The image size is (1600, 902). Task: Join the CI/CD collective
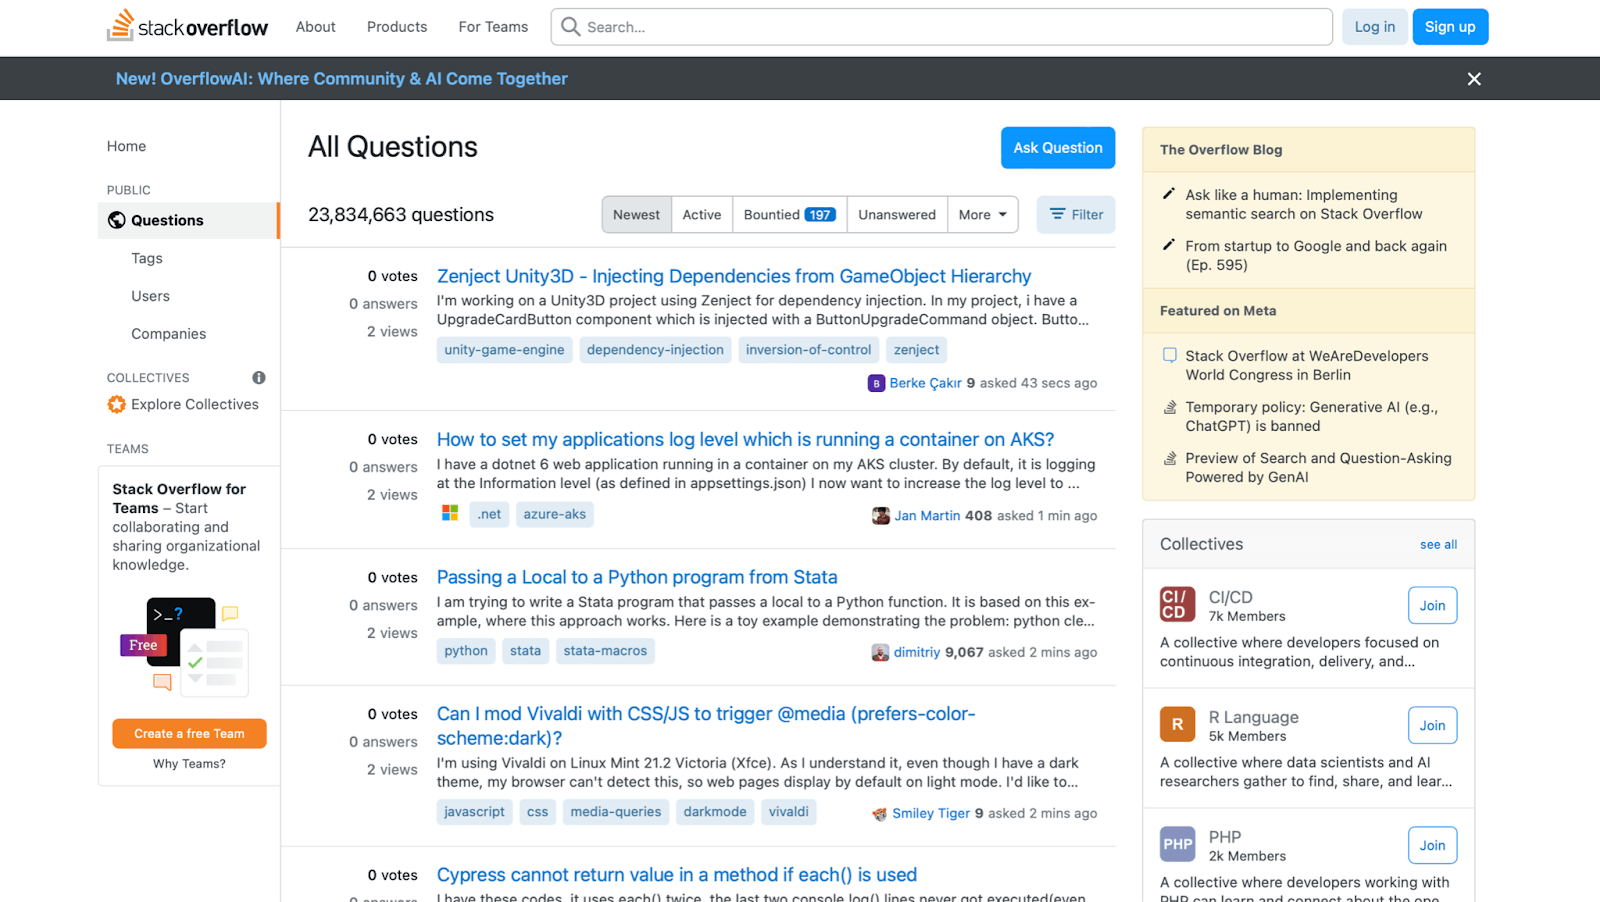pyautogui.click(x=1432, y=605)
